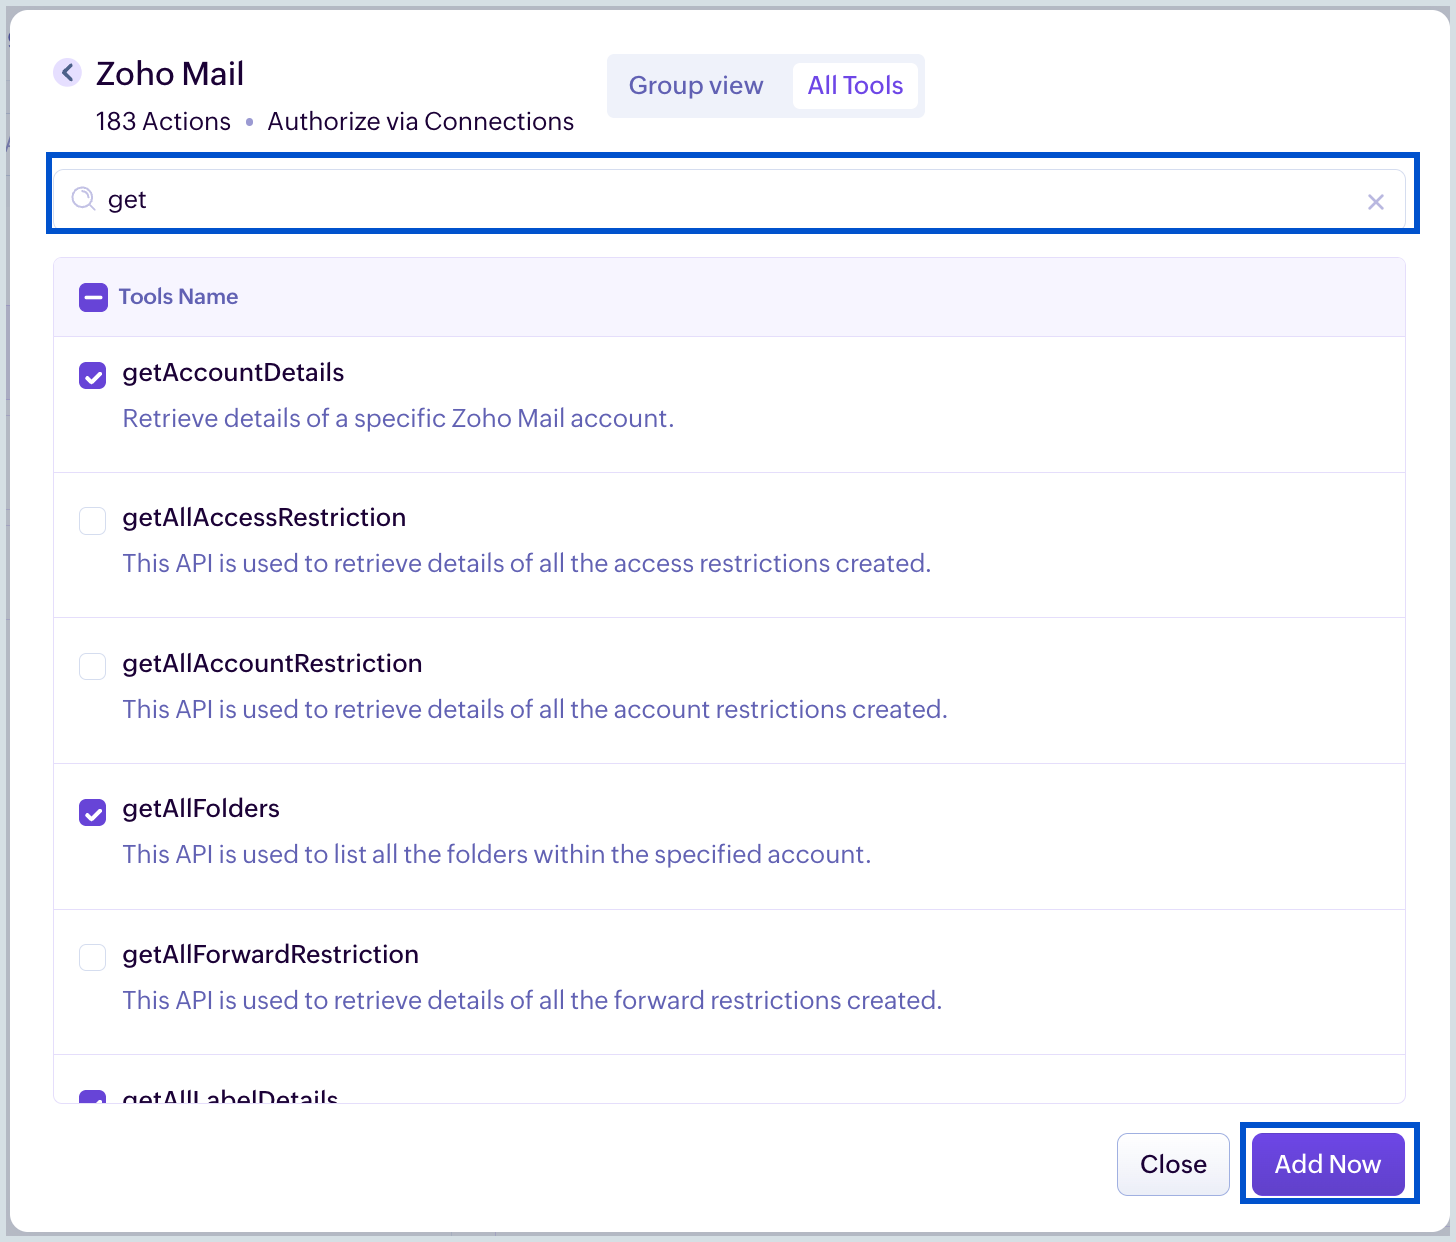The image size is (1456, 1242).
Task: Check the getAllForwardRestriction checkbox
Action: (93, 958)
